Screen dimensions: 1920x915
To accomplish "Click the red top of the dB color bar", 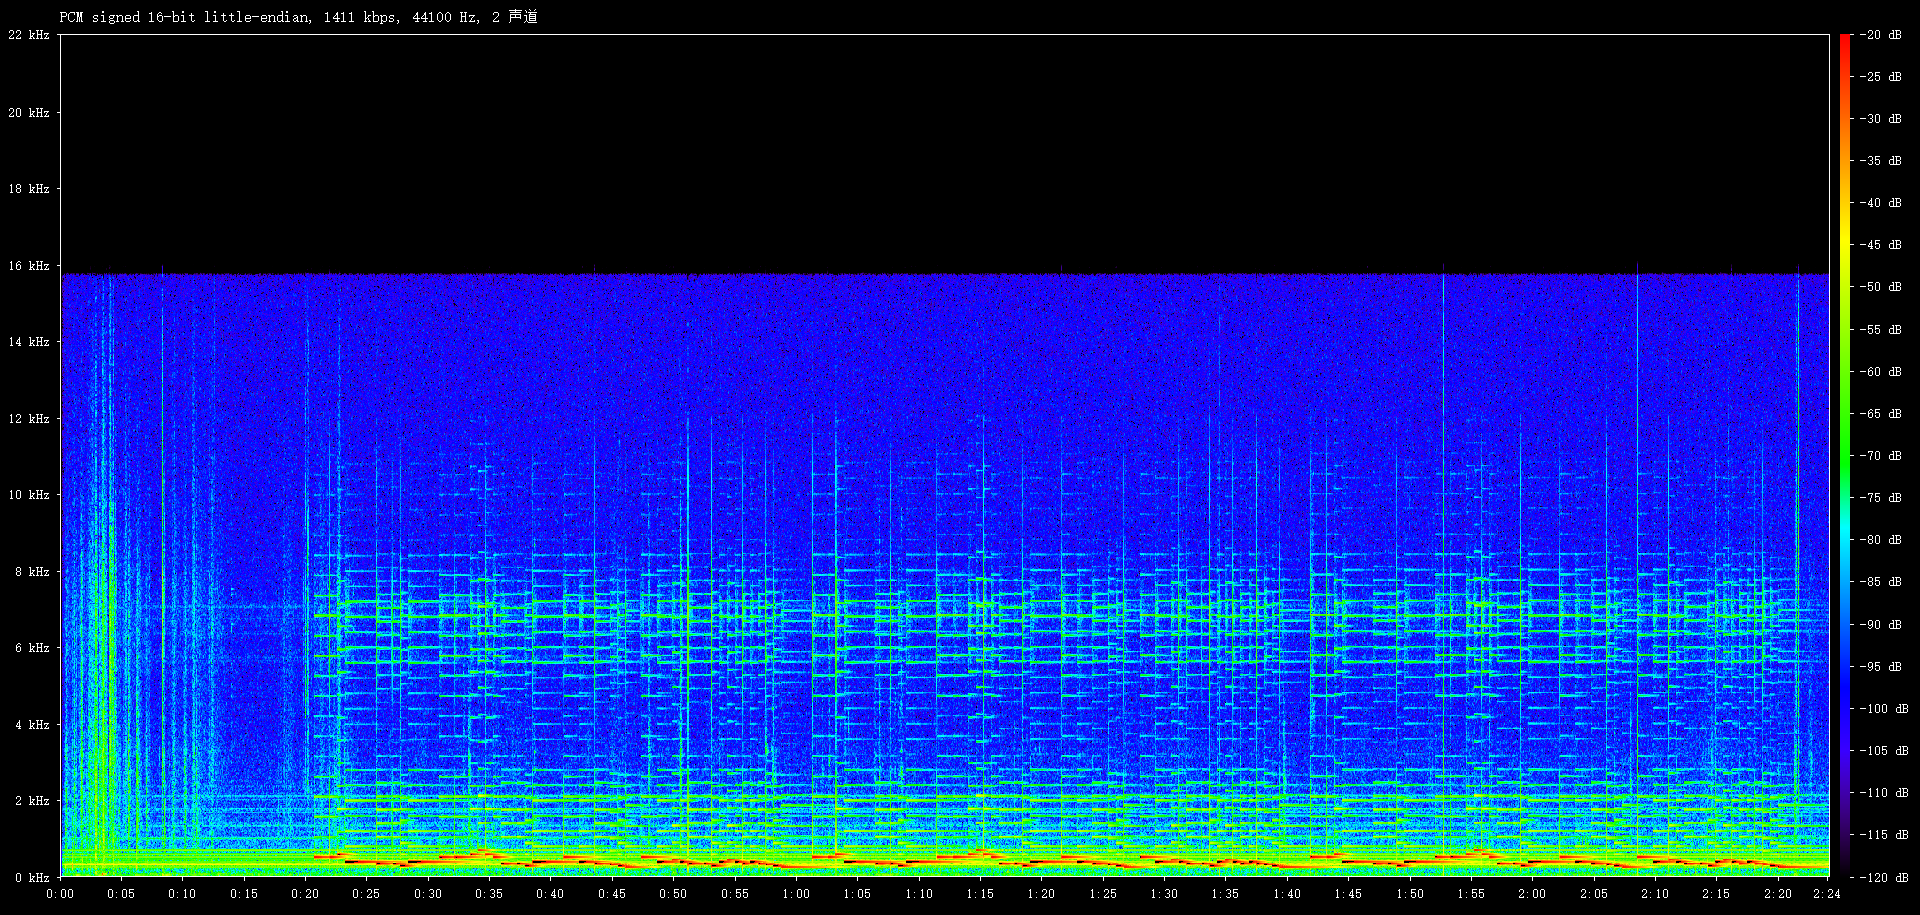I will [1845, 40].
